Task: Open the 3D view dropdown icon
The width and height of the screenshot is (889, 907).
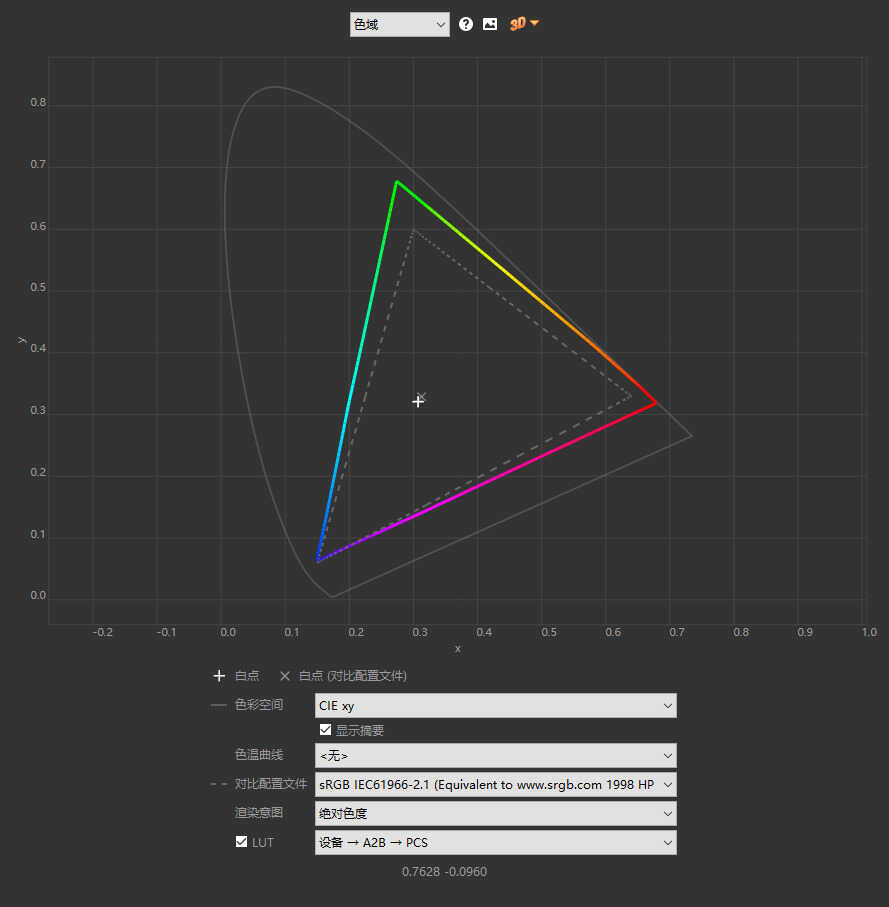Action: coord(524,24)
